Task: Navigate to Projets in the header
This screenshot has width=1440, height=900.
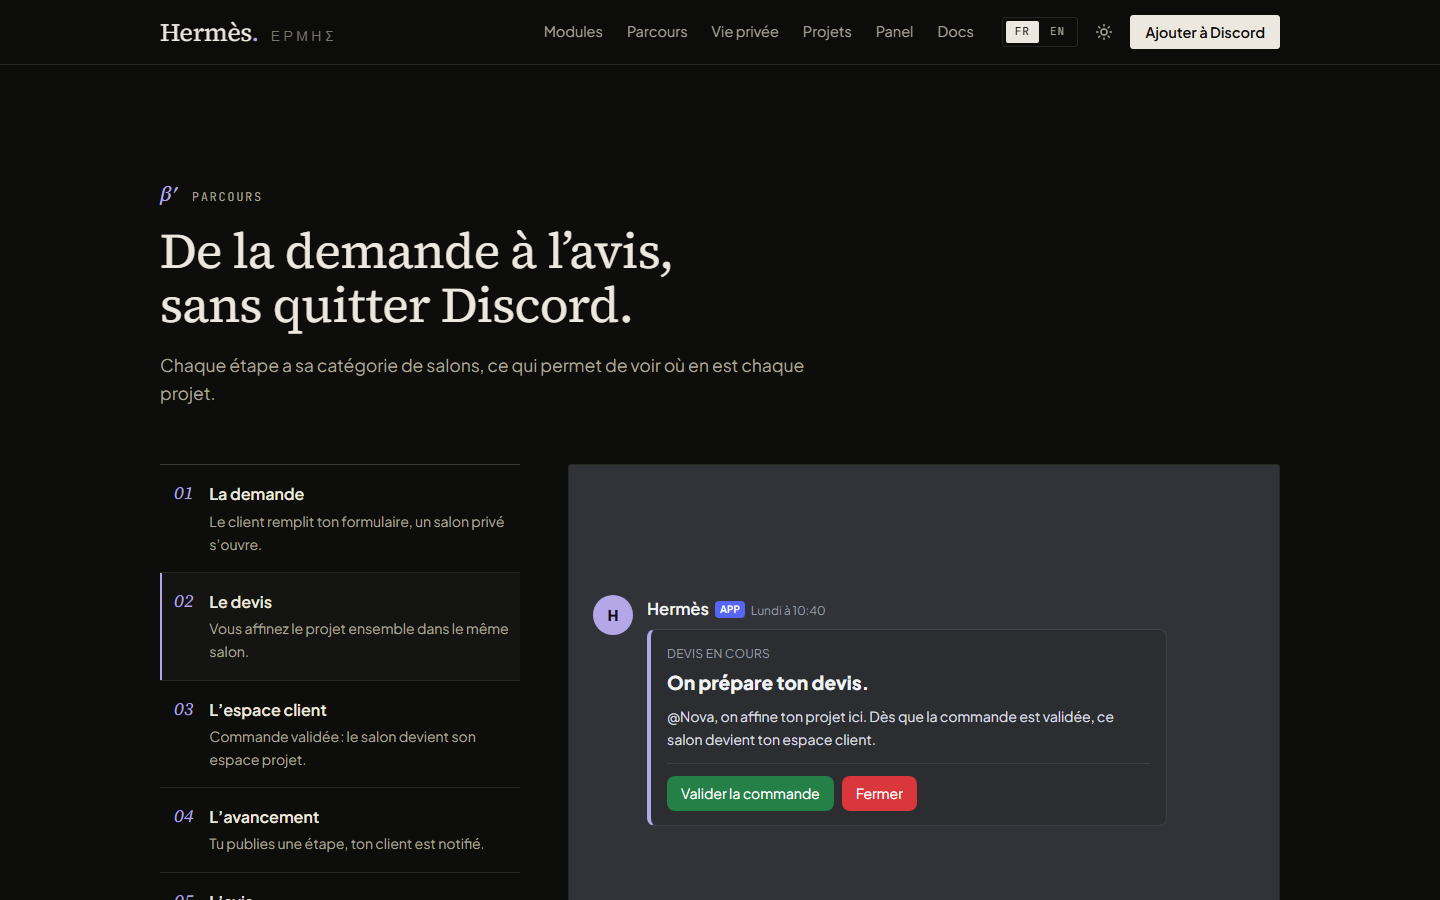Action: pyautogui.click(x=827, y=32)
